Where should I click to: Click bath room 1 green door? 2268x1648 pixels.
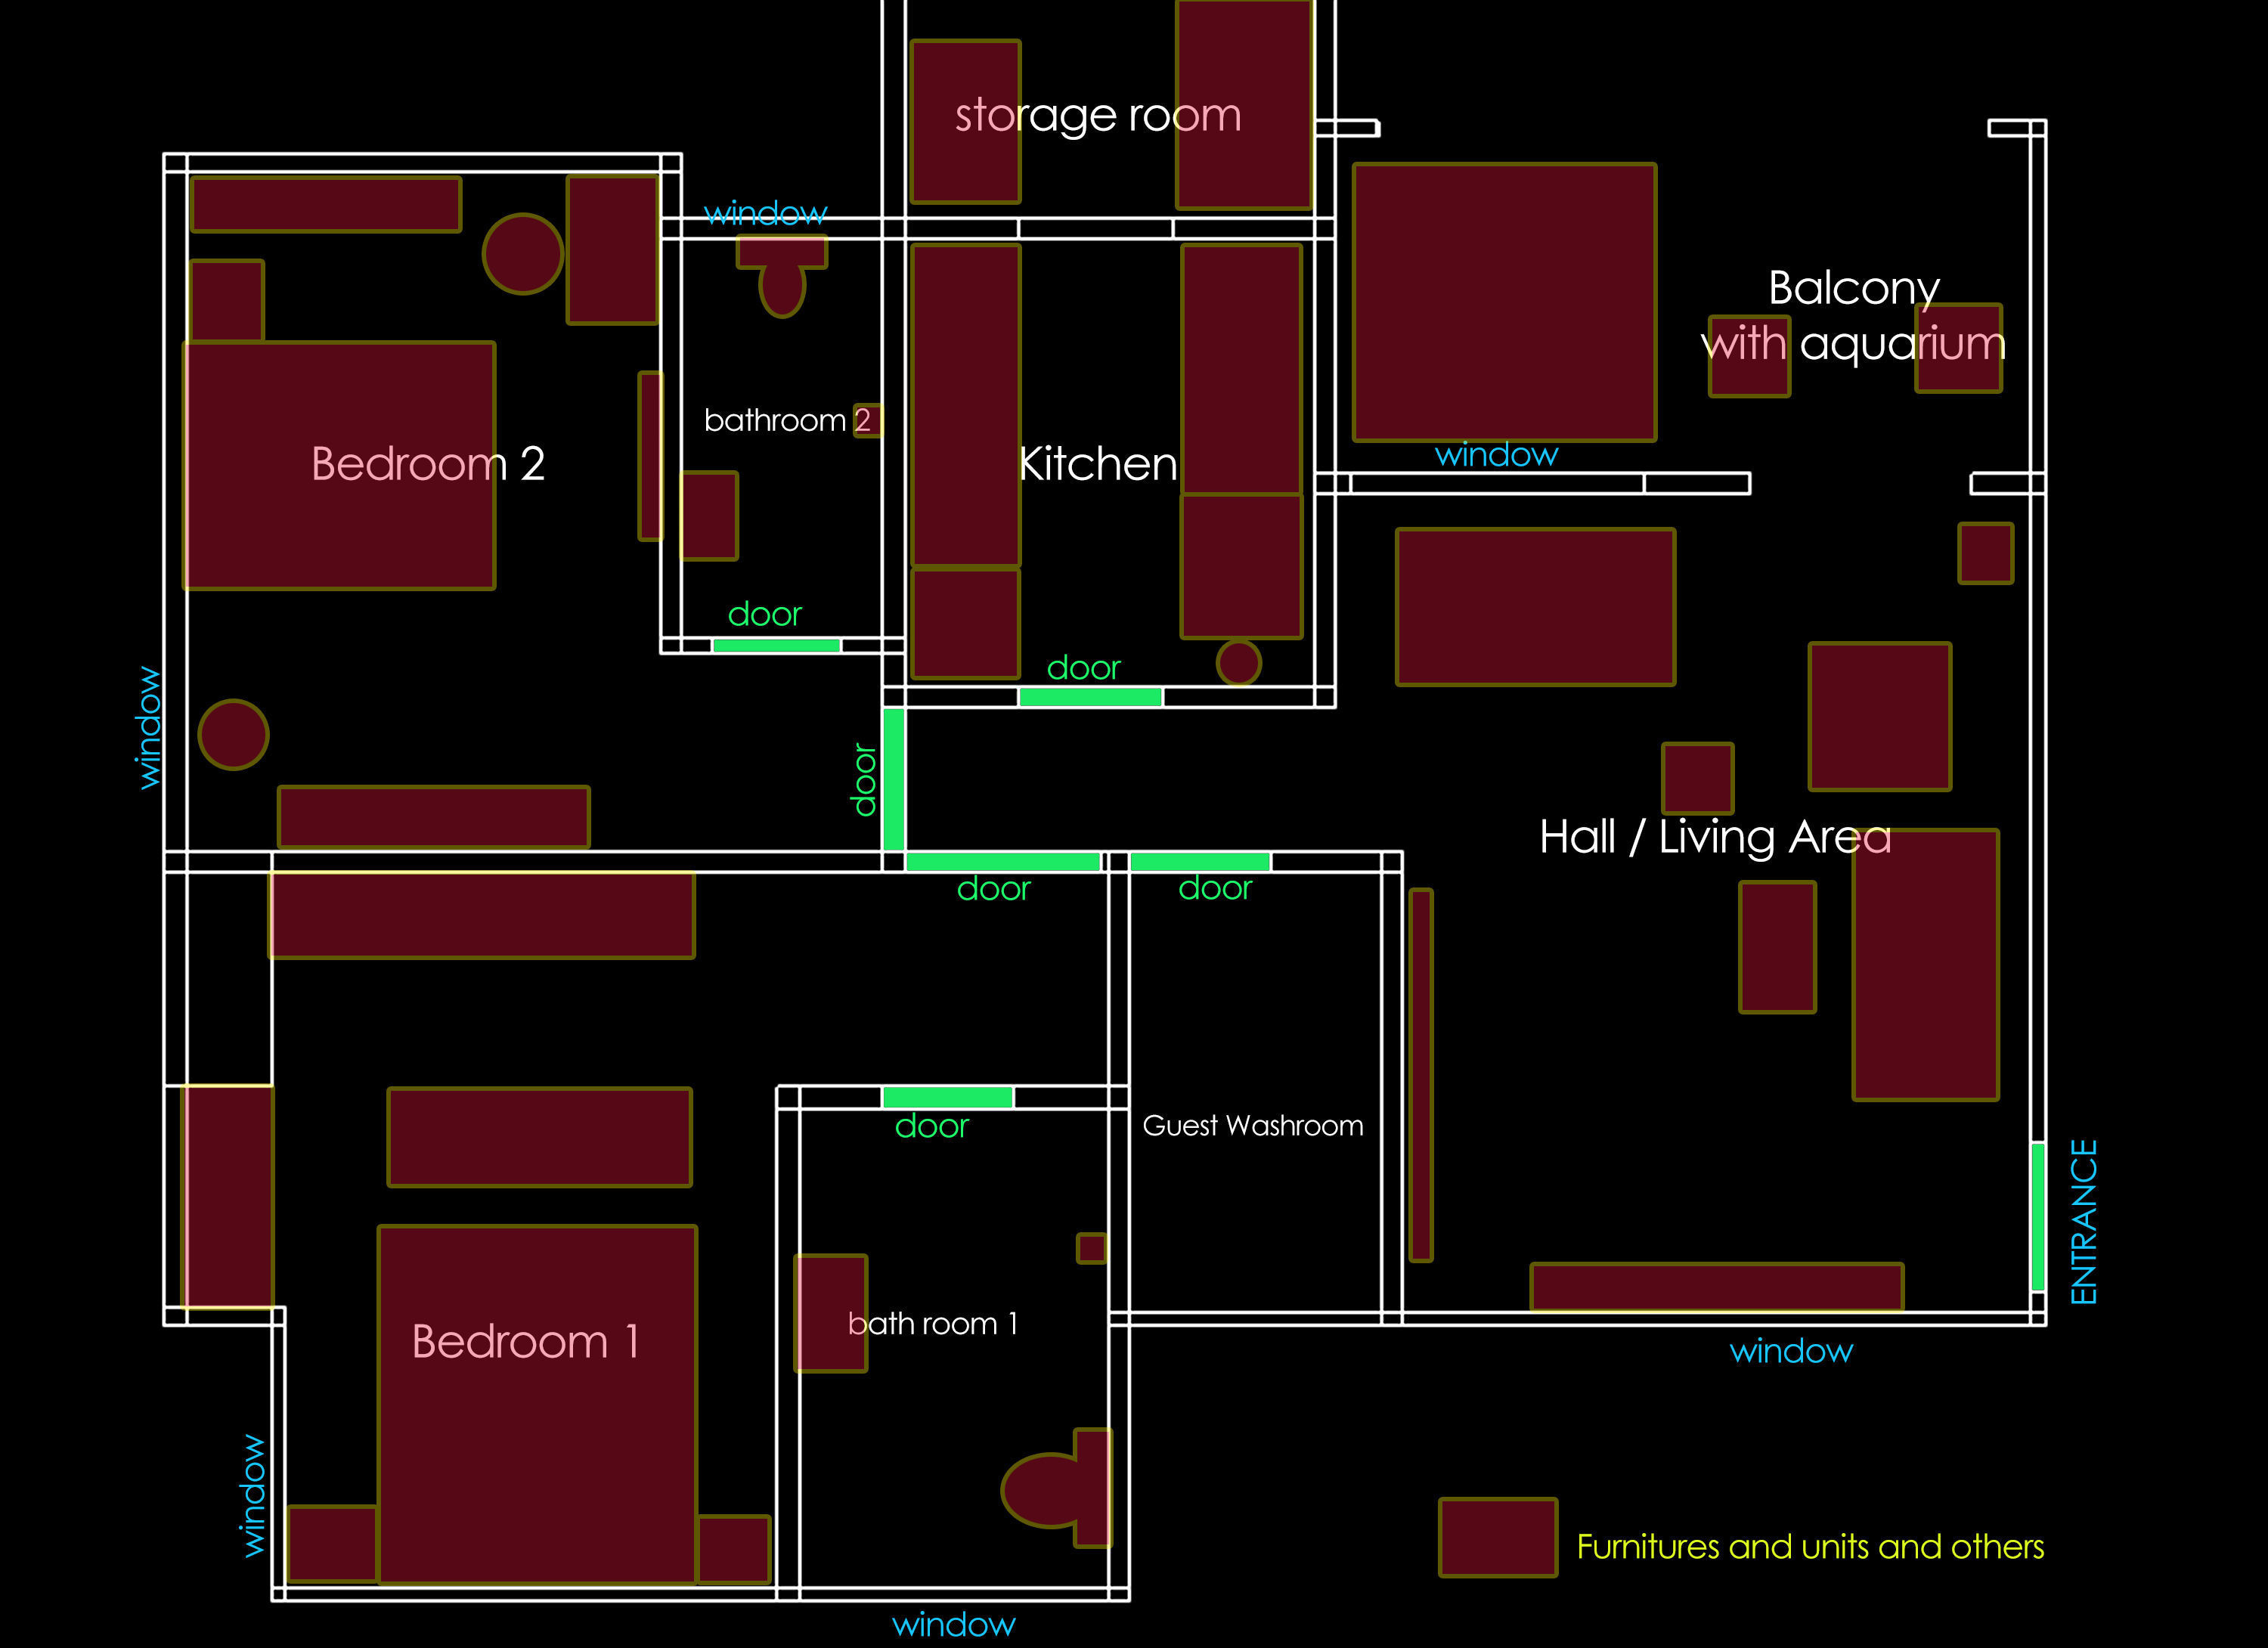point(947,1097)
